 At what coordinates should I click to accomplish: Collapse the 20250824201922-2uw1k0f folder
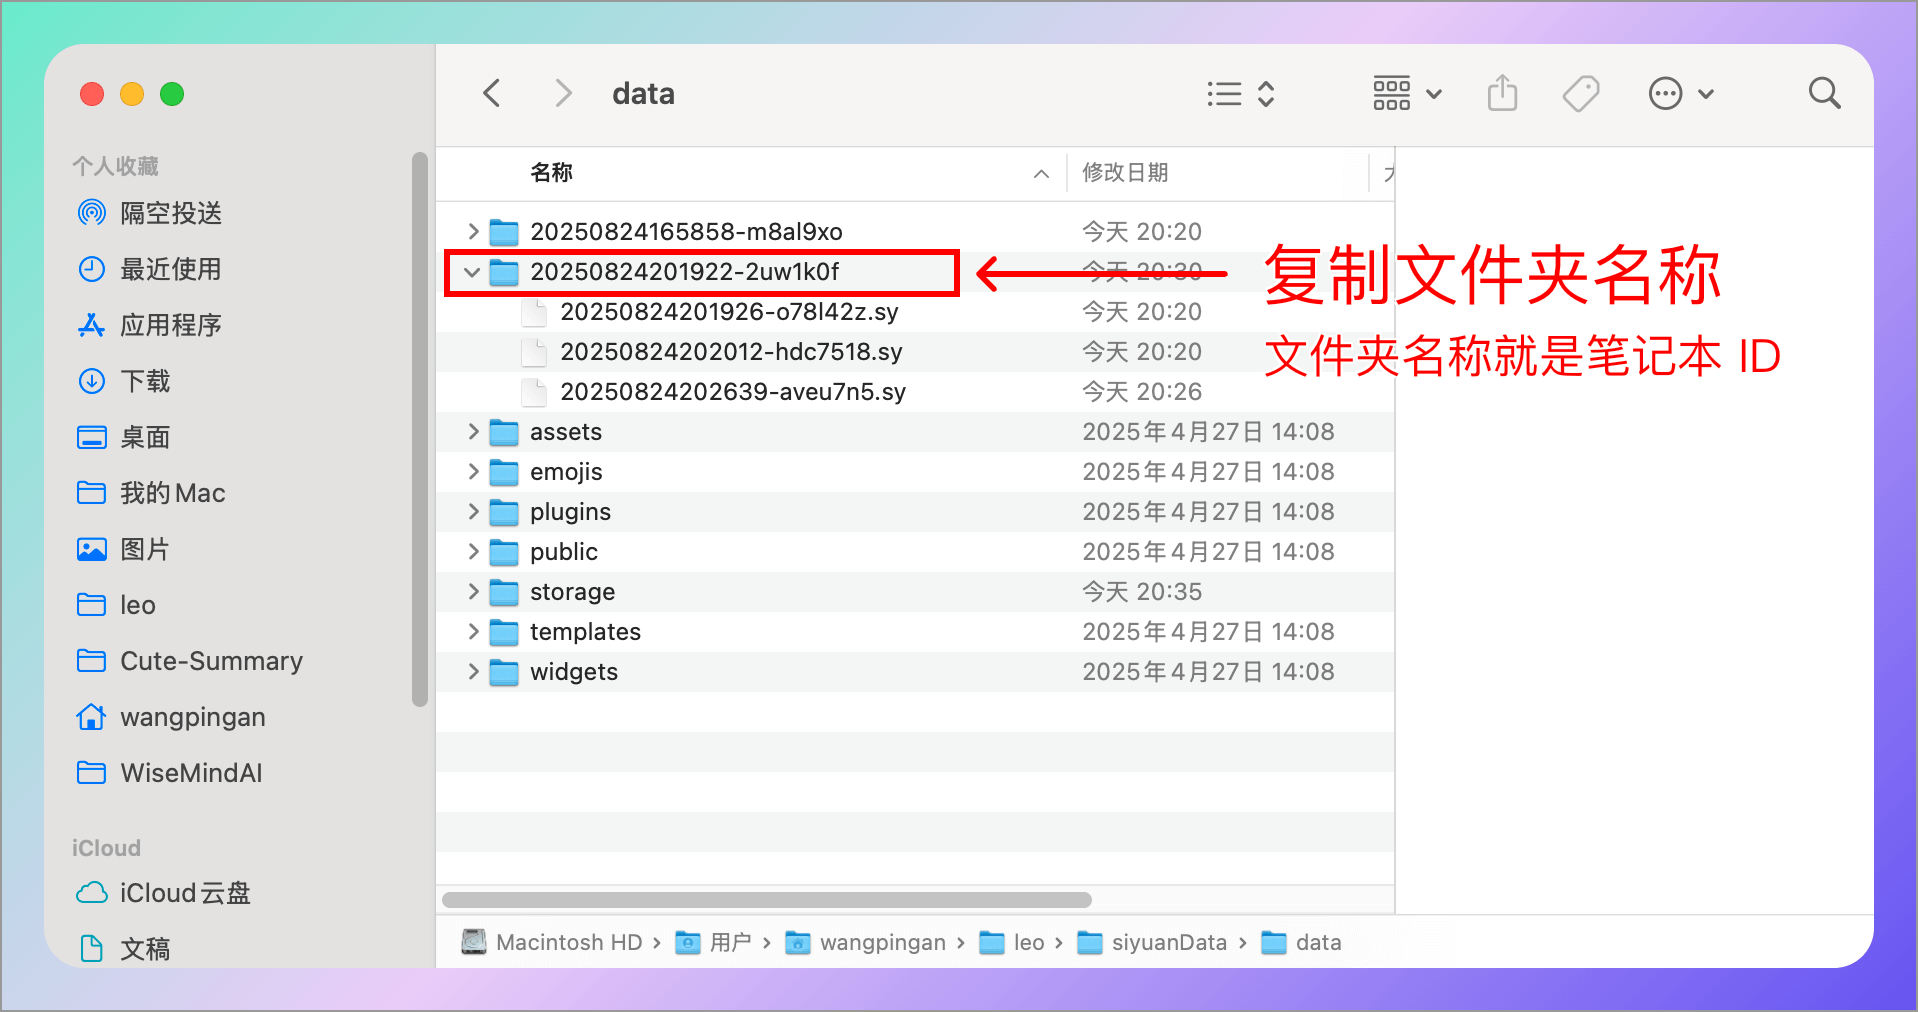point(472,271)
